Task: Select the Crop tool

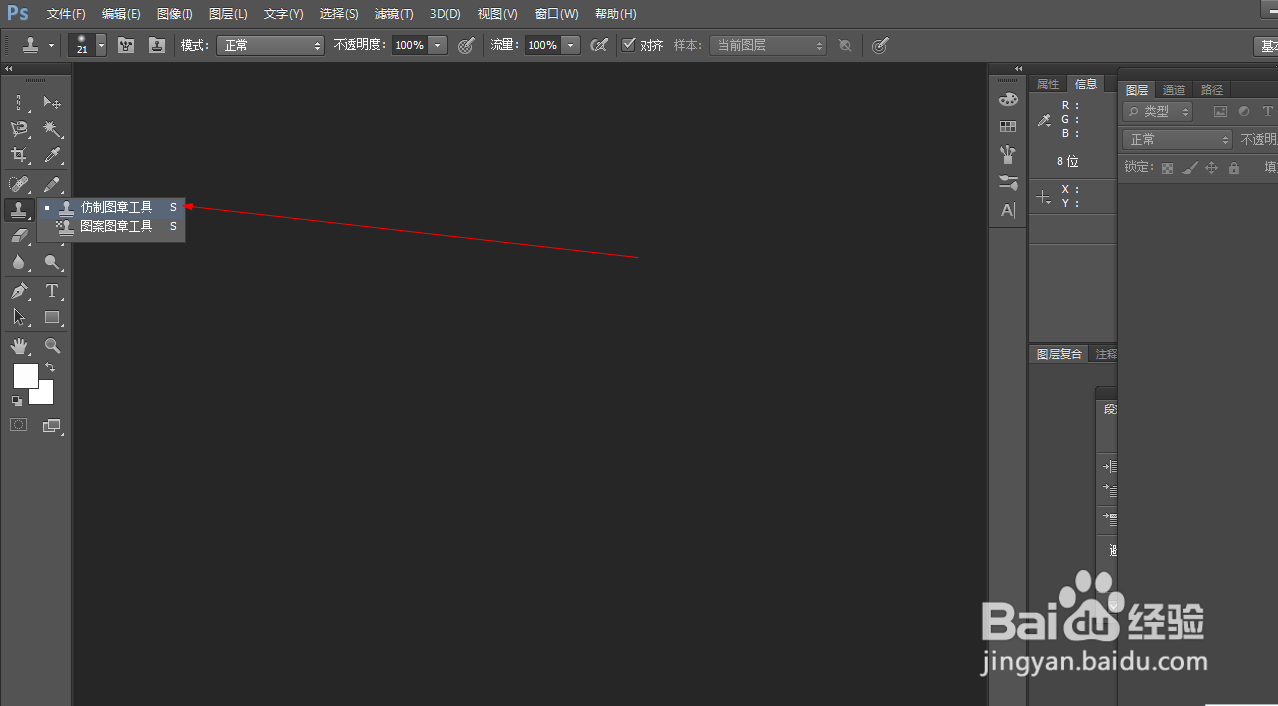Action: (x=19, y=155)
